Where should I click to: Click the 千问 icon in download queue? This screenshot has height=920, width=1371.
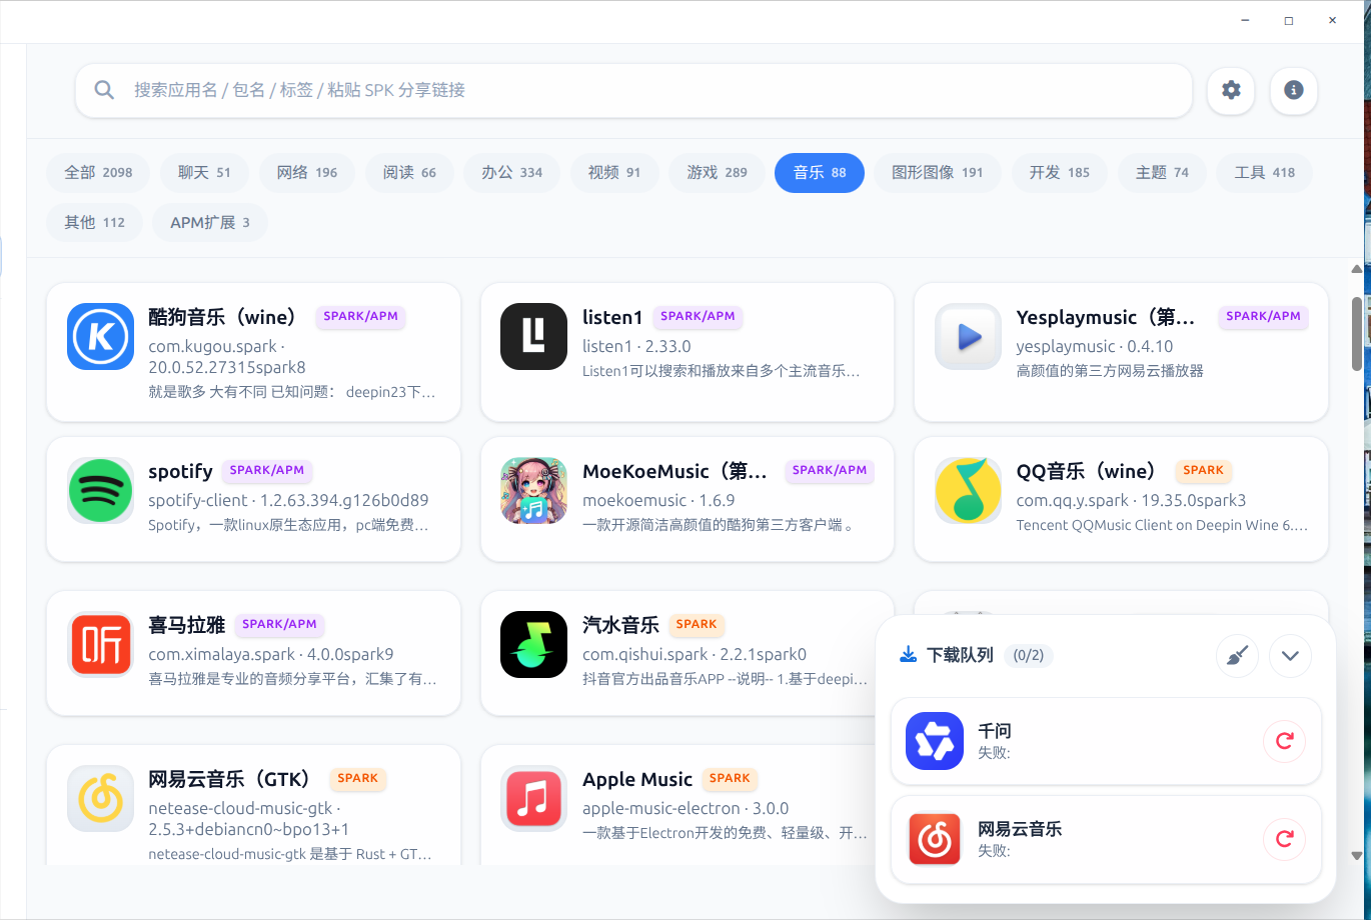[935, 741]
